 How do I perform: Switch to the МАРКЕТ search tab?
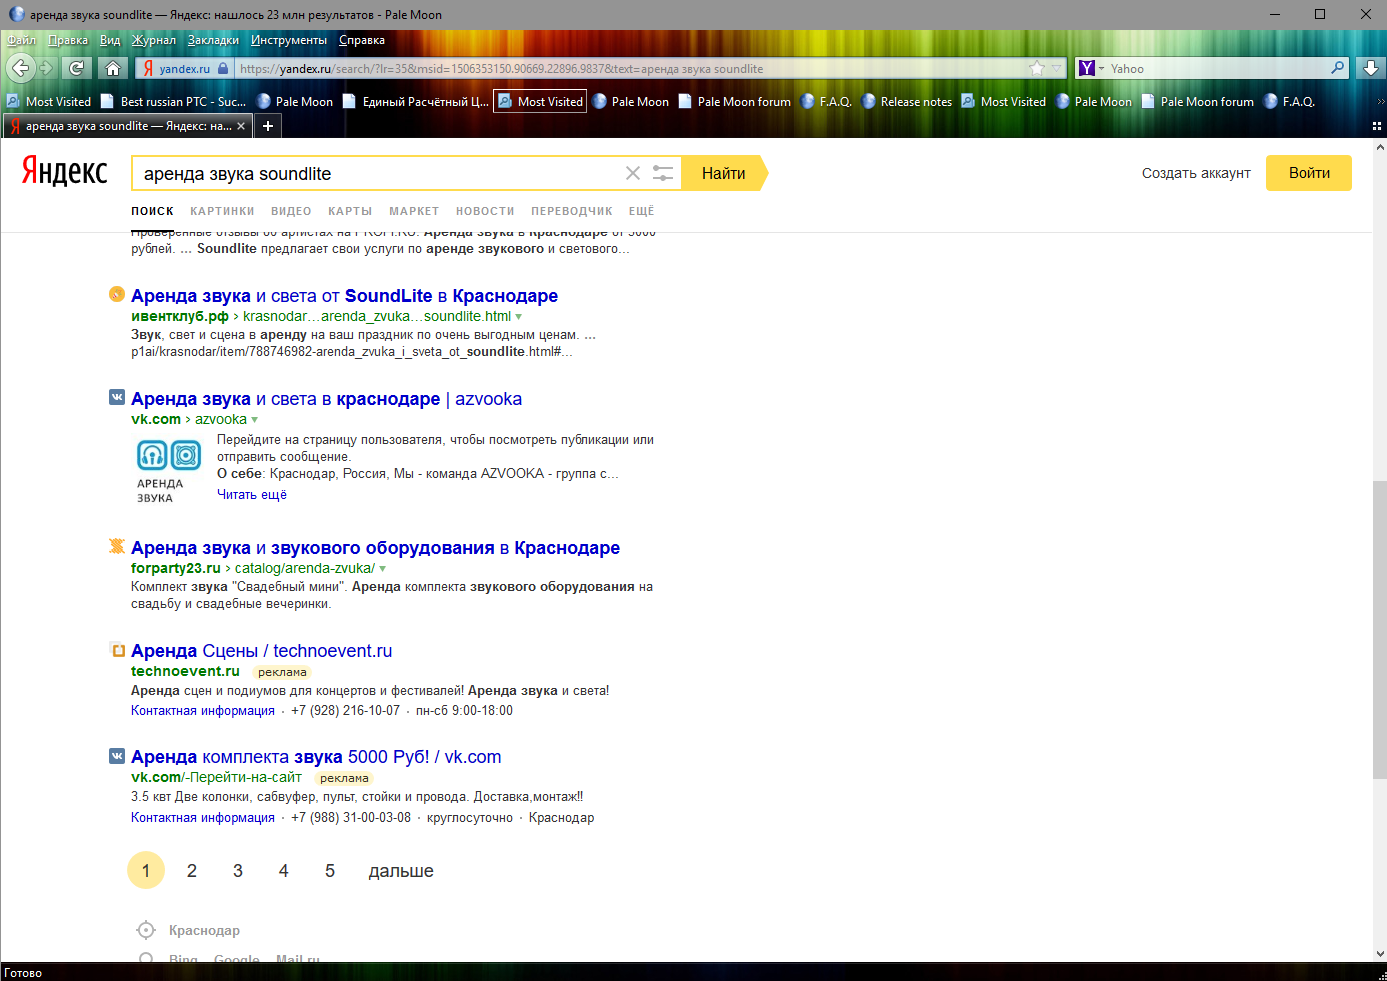tap(414, 211)
